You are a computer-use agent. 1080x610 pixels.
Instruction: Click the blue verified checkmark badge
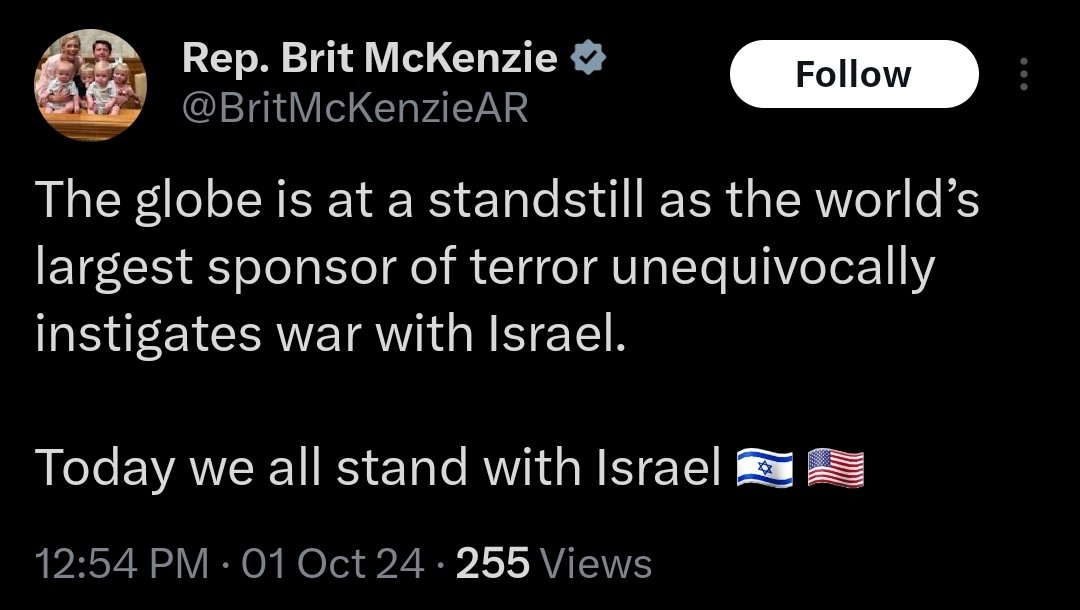(x=587, y=60)
